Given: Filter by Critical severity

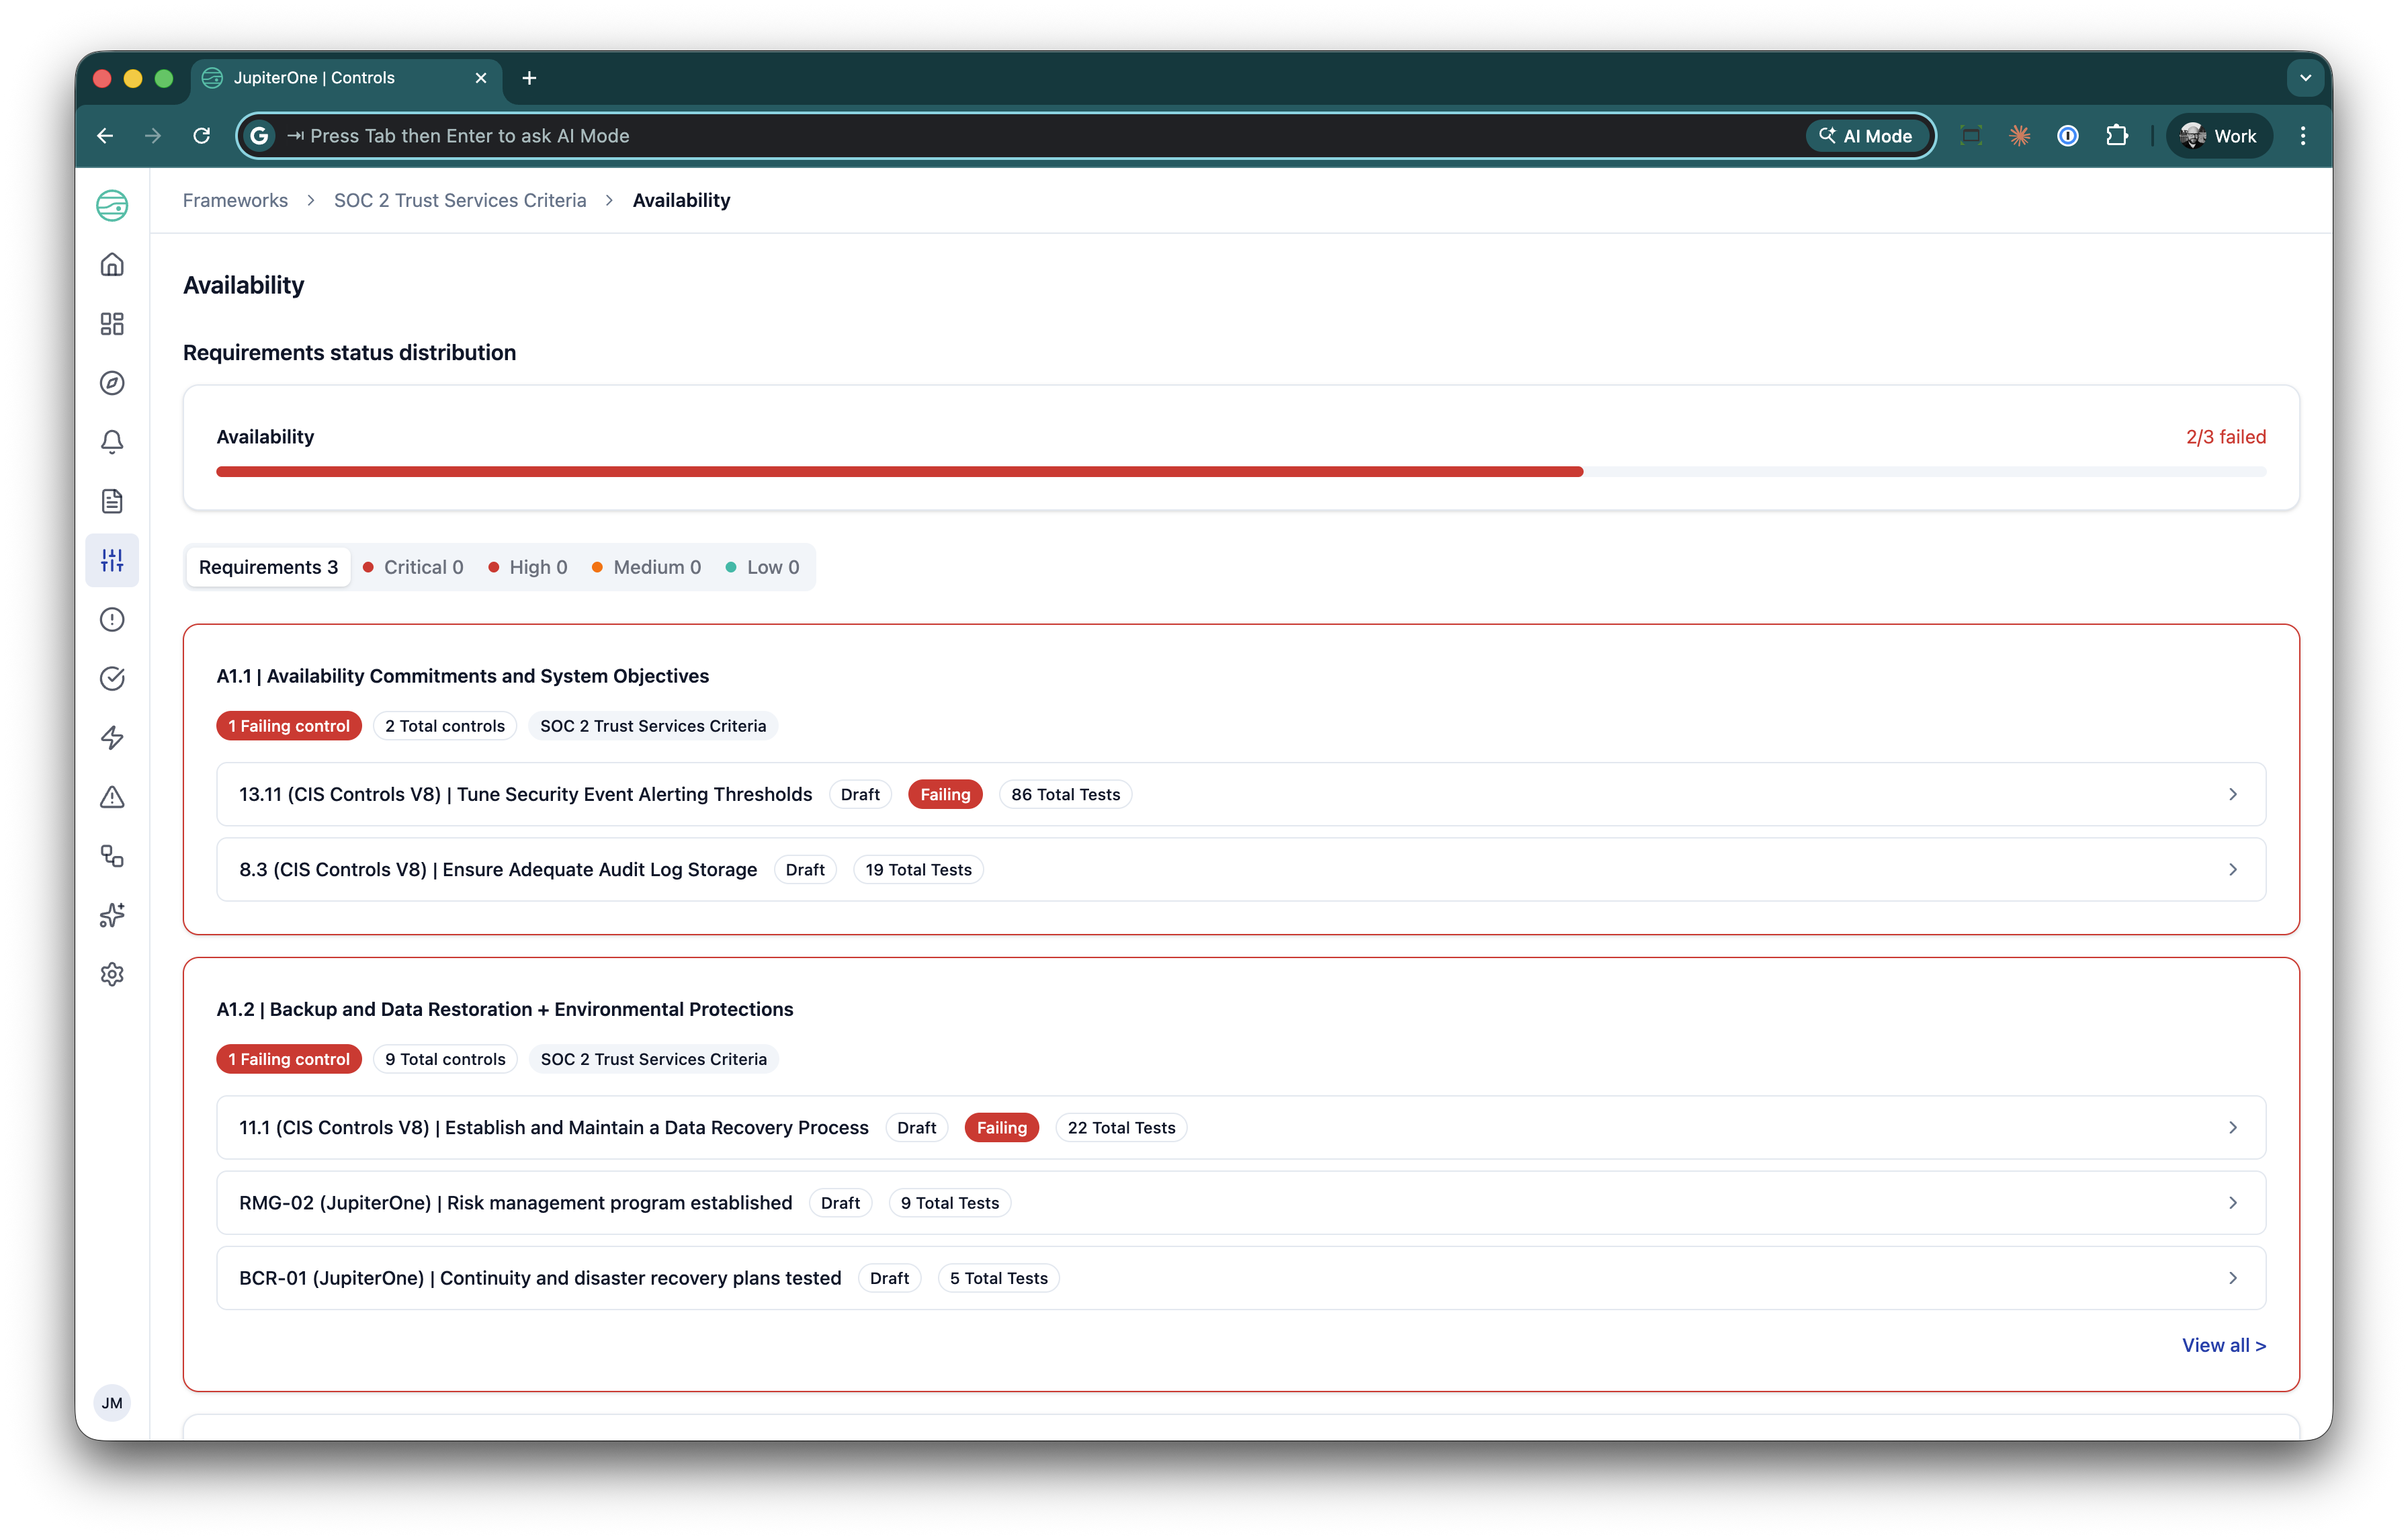Looking at the screenshot, I should click(413, 567).
